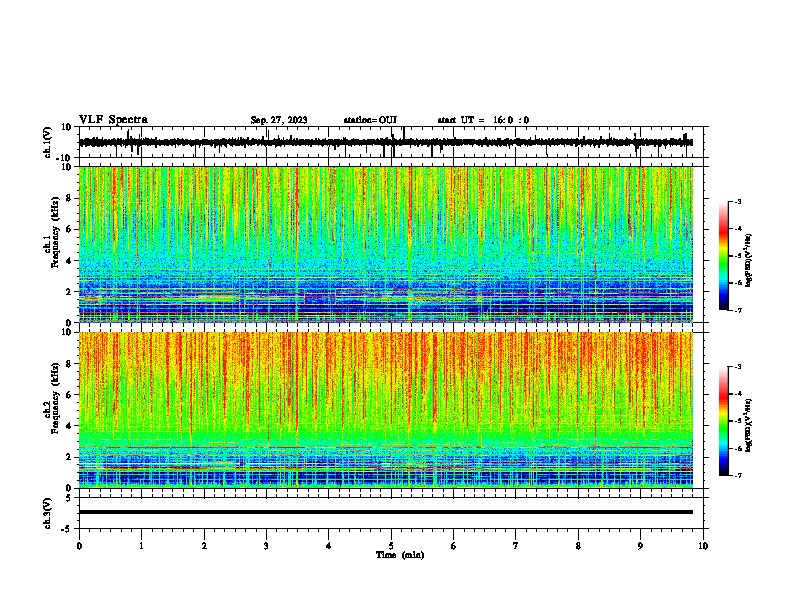
Task: Click the "4" kHz tick on ch.2 spectrogram axis
Action: pyautogui.click(x=69, y=426)
